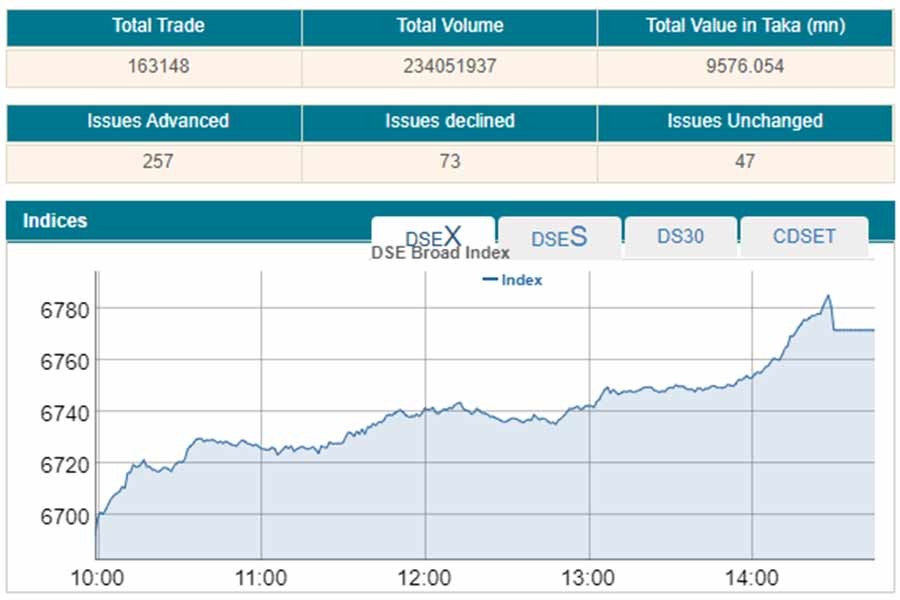The image size is (900, 600).
Task: Select the DS30 tab
Action: coord(680,237)
